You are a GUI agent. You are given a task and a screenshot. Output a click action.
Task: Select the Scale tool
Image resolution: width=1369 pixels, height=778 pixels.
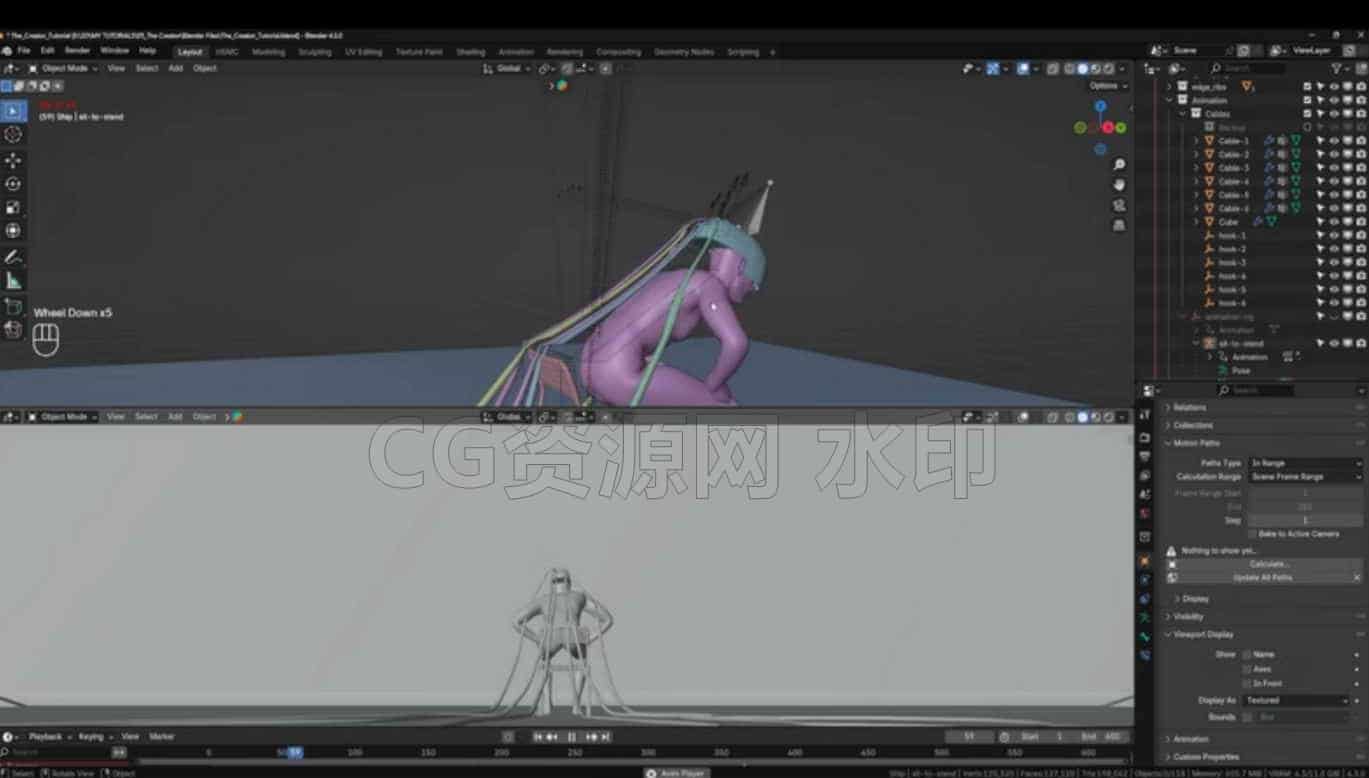click(13, 208)
